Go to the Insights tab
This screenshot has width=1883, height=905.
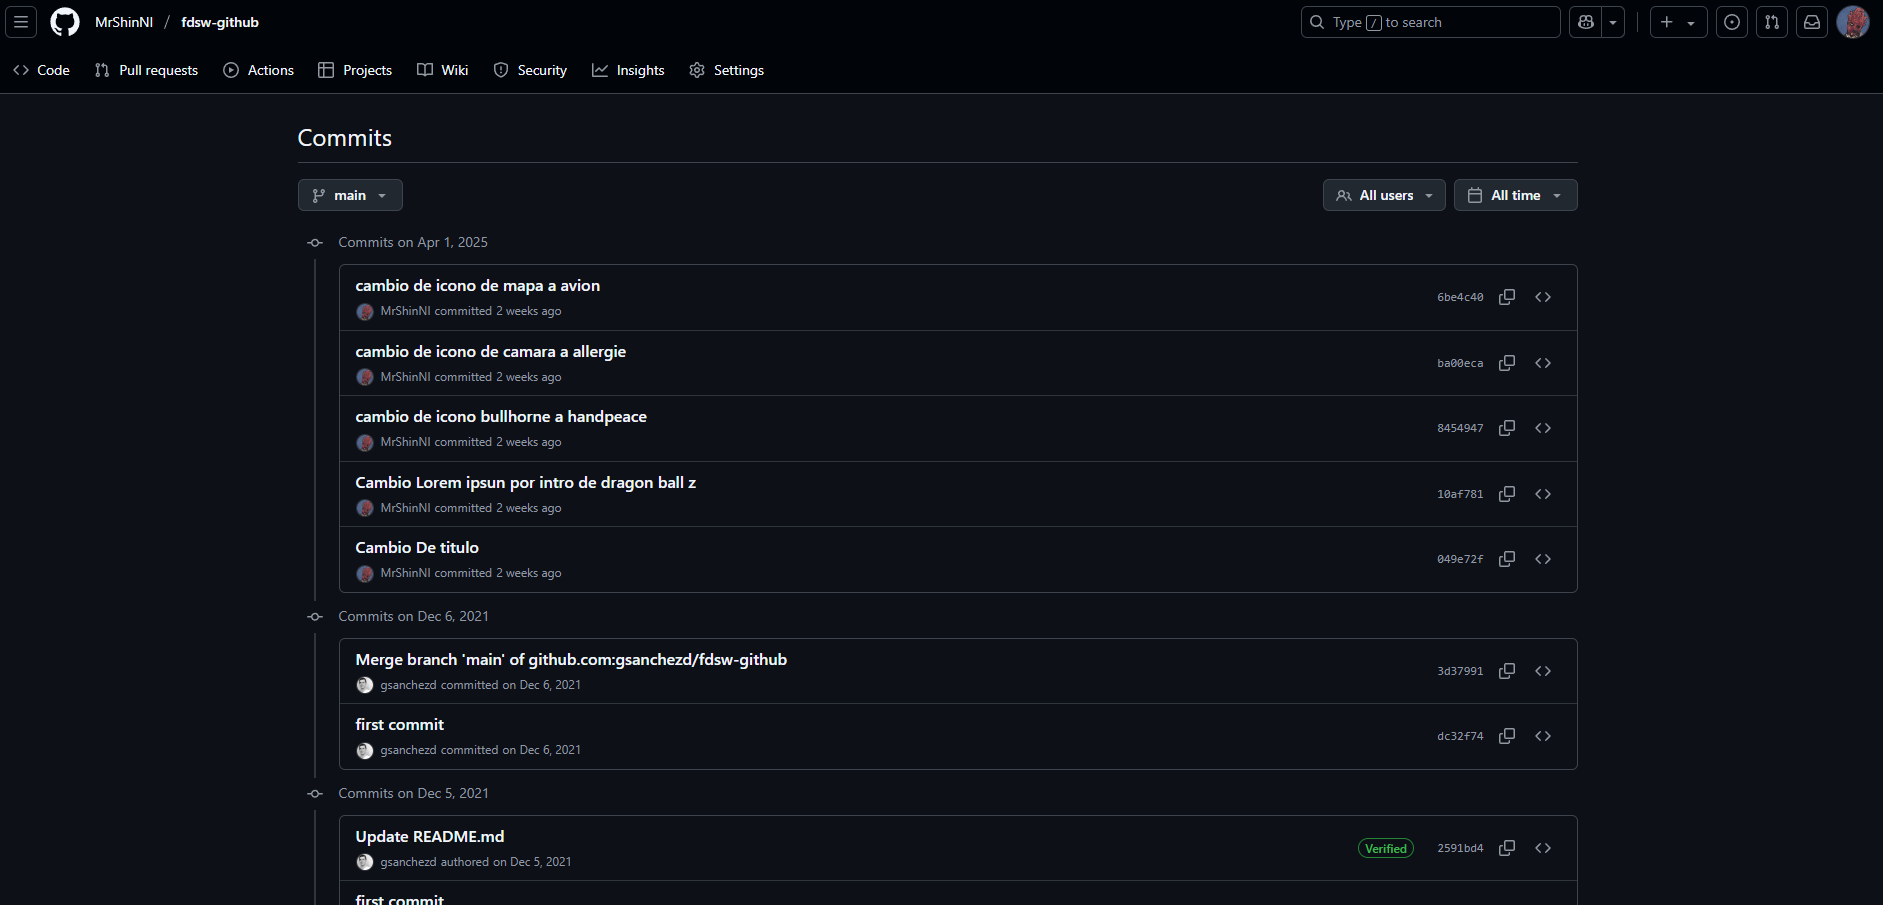click(x=628, y=70)
